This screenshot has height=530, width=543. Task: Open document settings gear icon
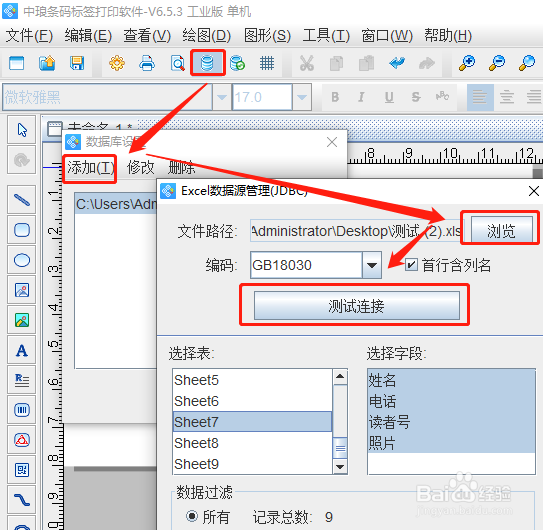pos(117,63)
